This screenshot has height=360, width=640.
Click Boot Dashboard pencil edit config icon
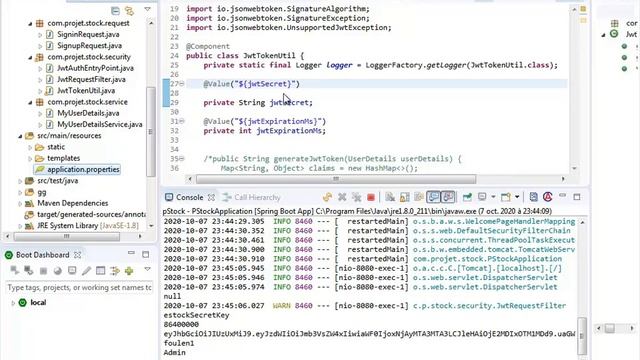pyautogui.click(x=86, y=271)
